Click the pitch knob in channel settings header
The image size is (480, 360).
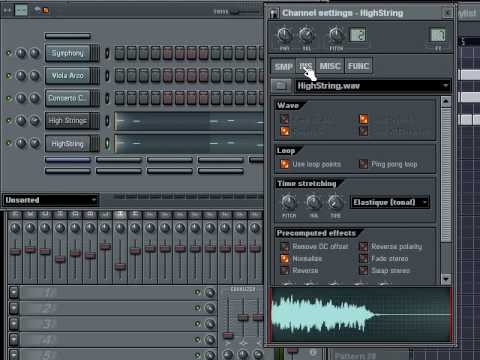(x=336, y=35)
